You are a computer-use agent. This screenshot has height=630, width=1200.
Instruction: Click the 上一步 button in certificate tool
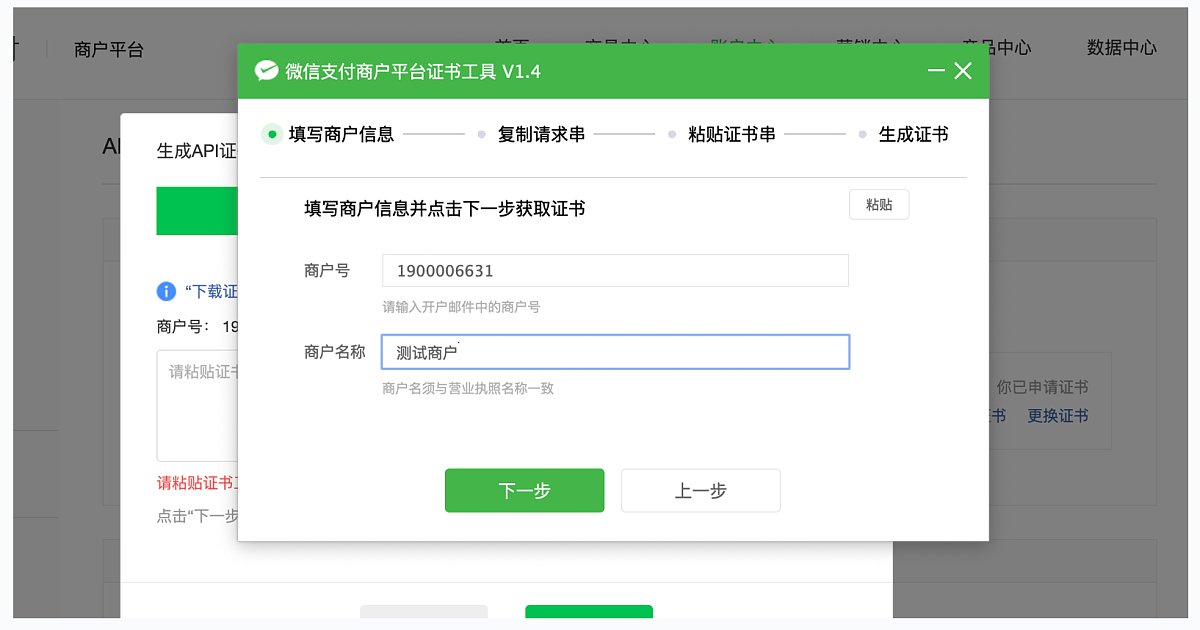point(700,490)
